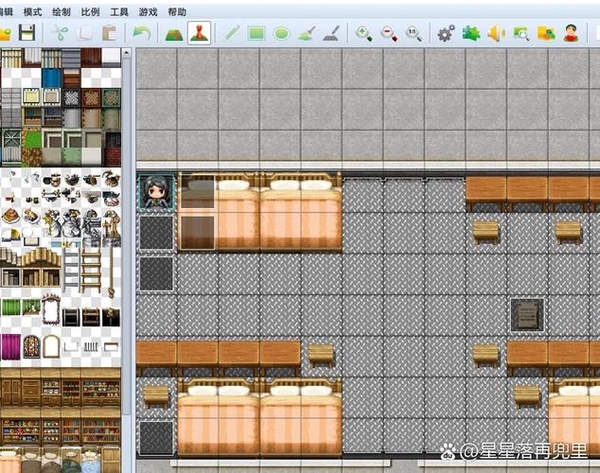This screenshot has height=473, width=600.
Task: Open the 绘制 menu
Action: click(x=61, y=12)
